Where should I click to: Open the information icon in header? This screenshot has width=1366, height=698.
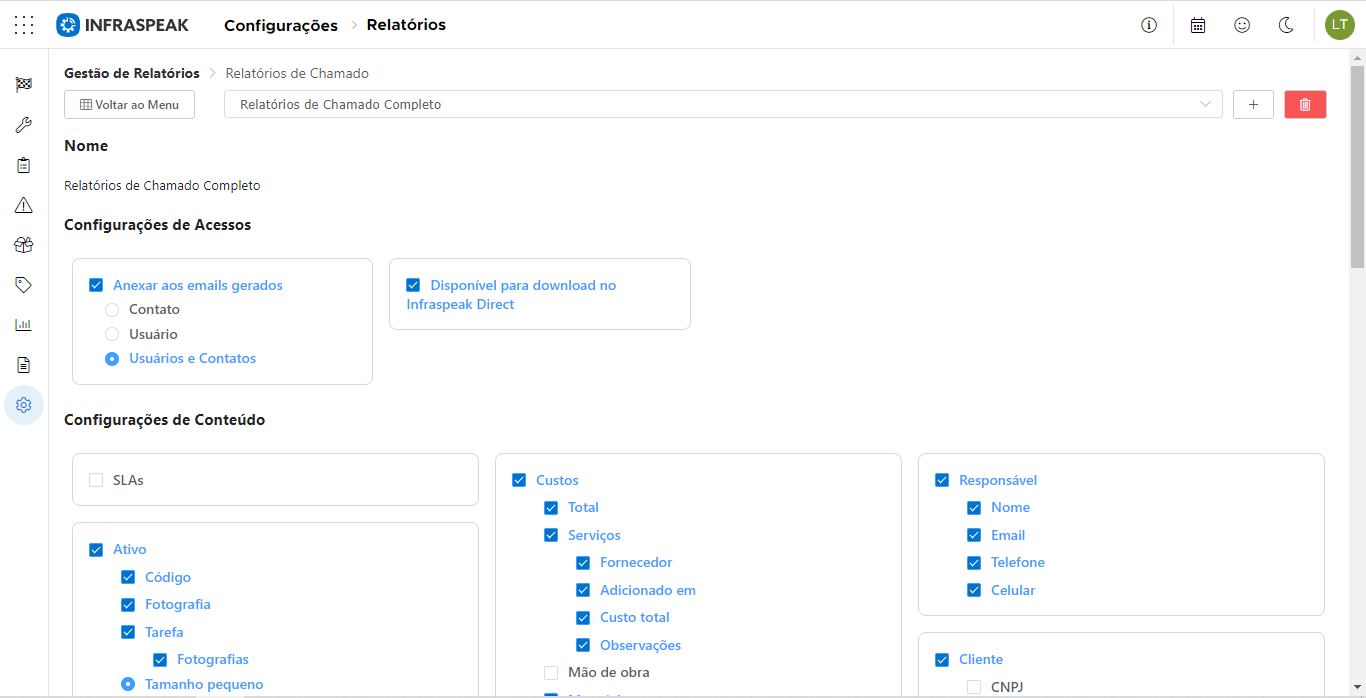point(1149,25)
